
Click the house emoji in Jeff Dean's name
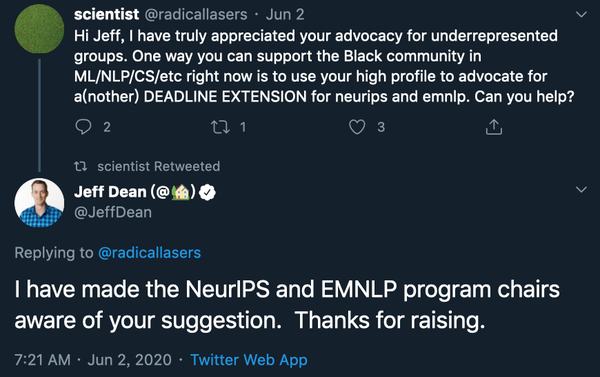[x=180, y=192]
